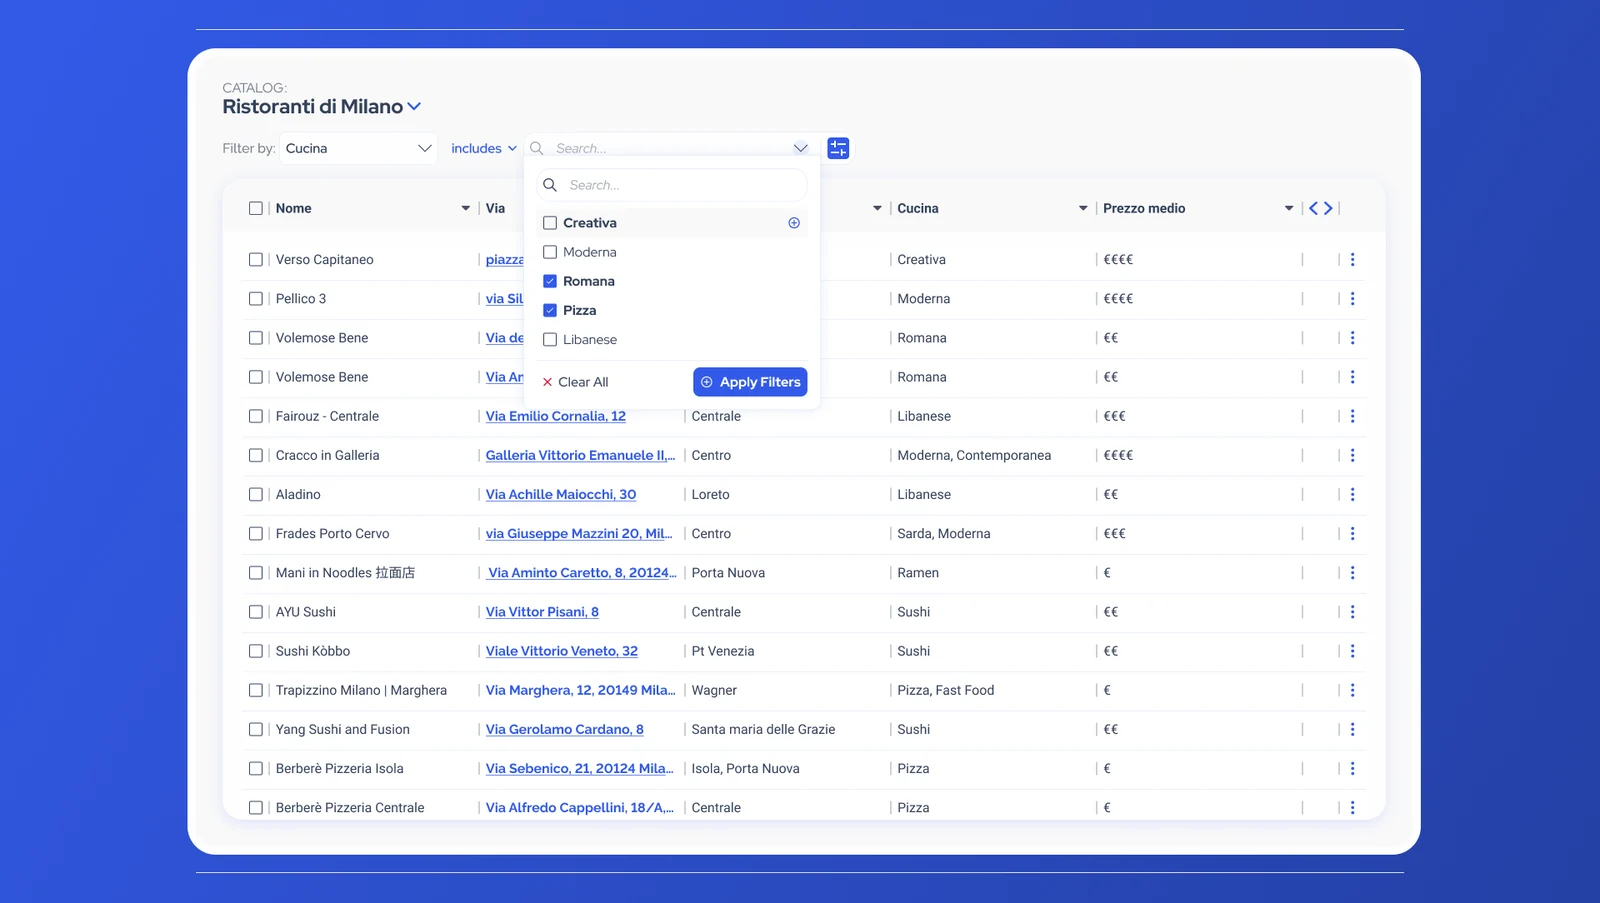The width and height of the screenshot is (1600, 903).
Task: Change the includes operator dropdown
Action: click(x=484, y=148)
